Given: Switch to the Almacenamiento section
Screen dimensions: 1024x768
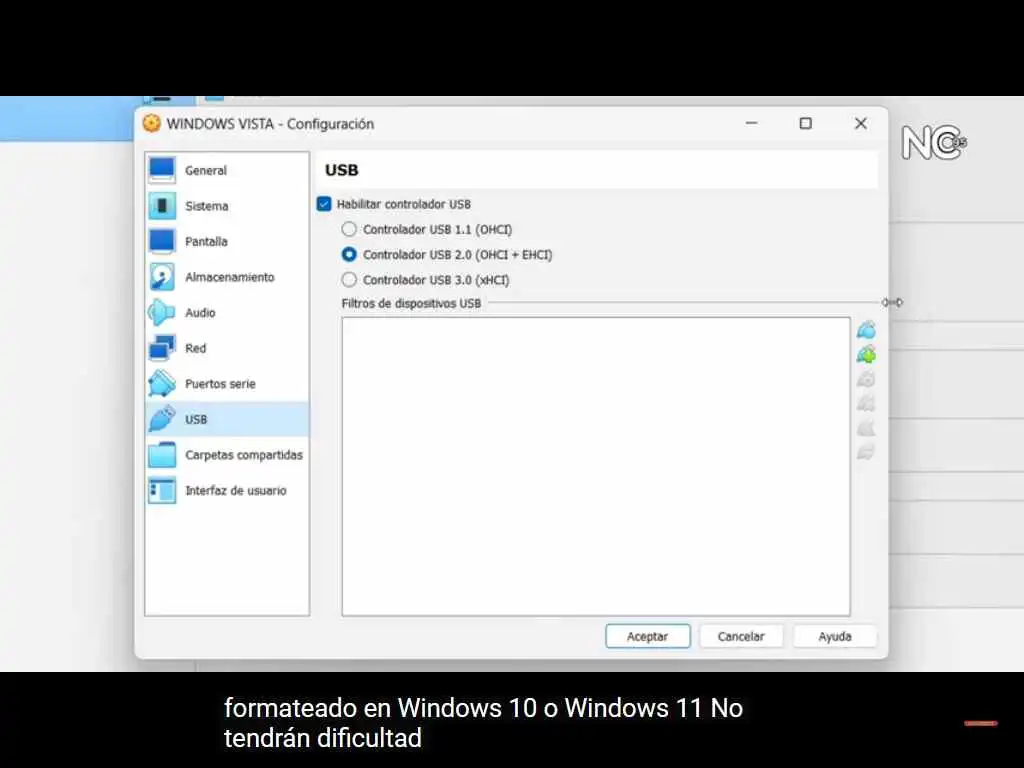Looking at the screenshot, I should tap(227, 277).
